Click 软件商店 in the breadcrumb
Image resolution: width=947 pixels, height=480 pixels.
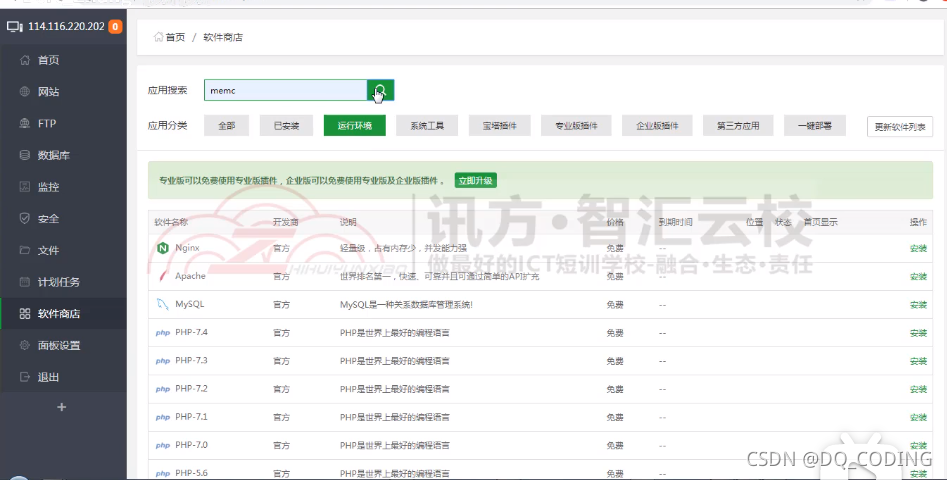223,37
